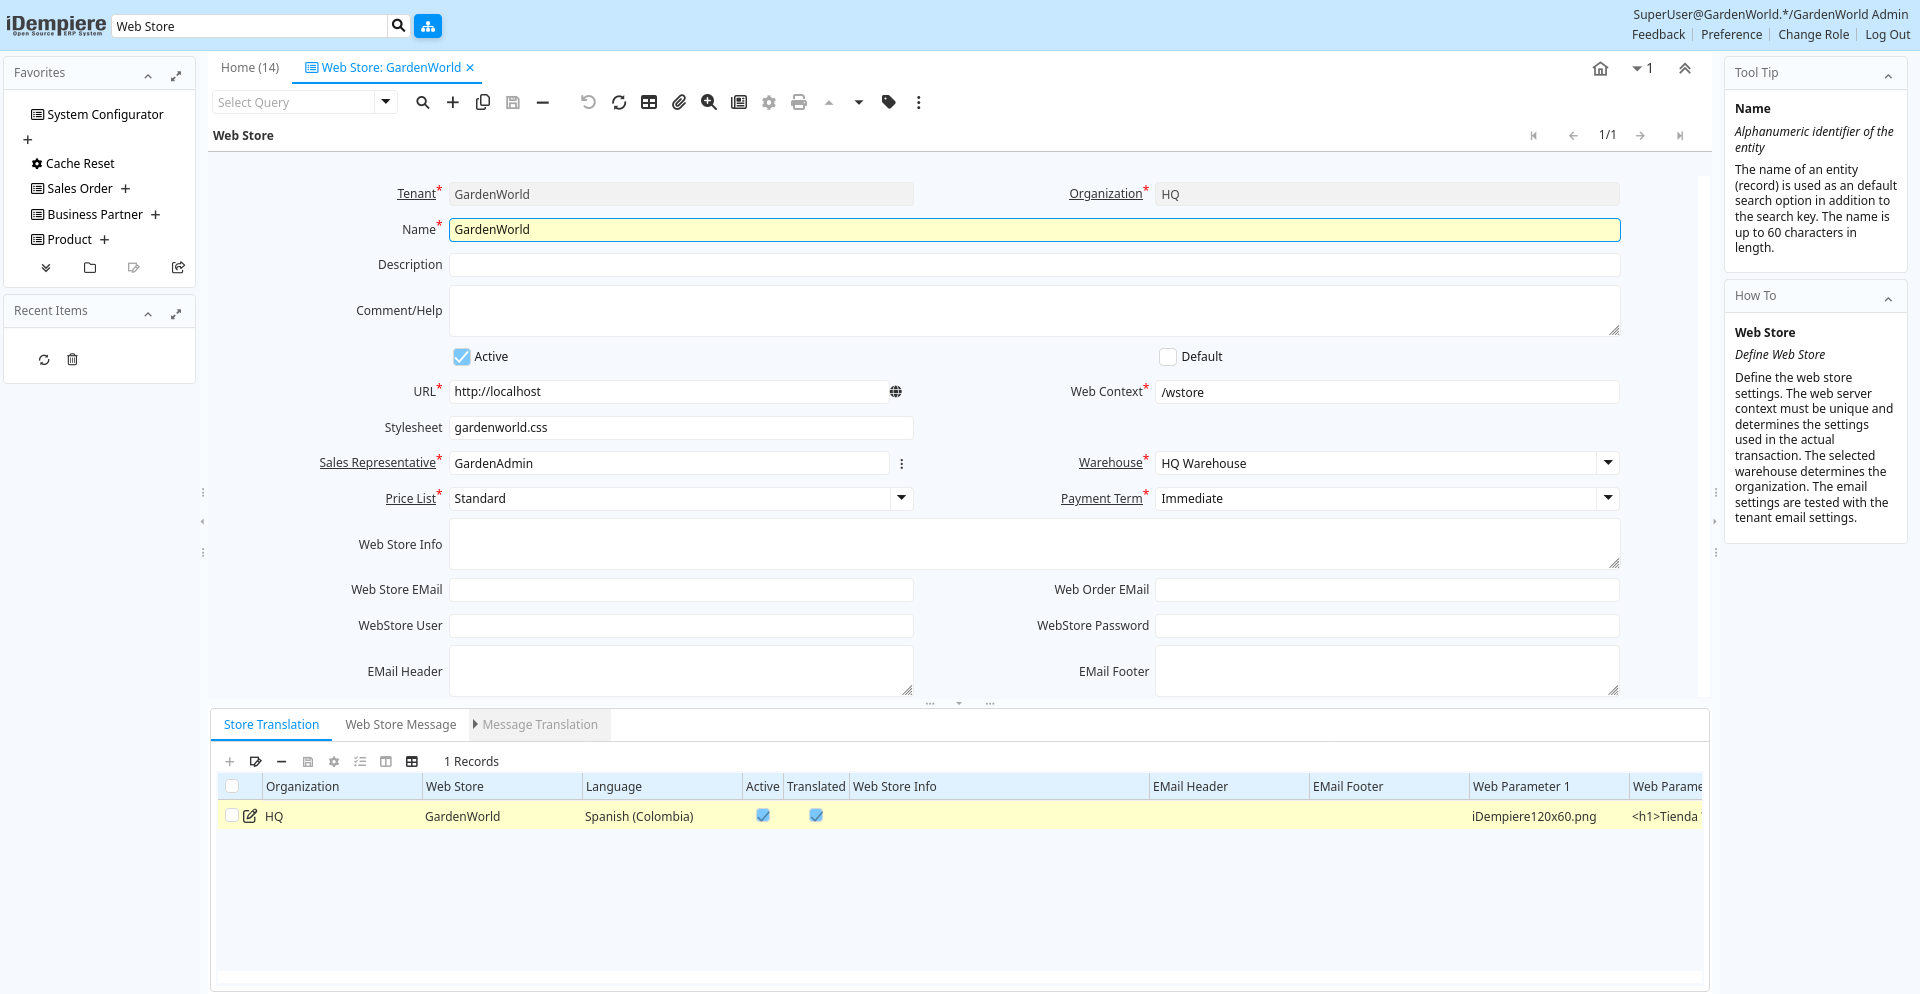Open the attachment paperclip icon
The image size is (1920, 994).
[x=679, y=102]
